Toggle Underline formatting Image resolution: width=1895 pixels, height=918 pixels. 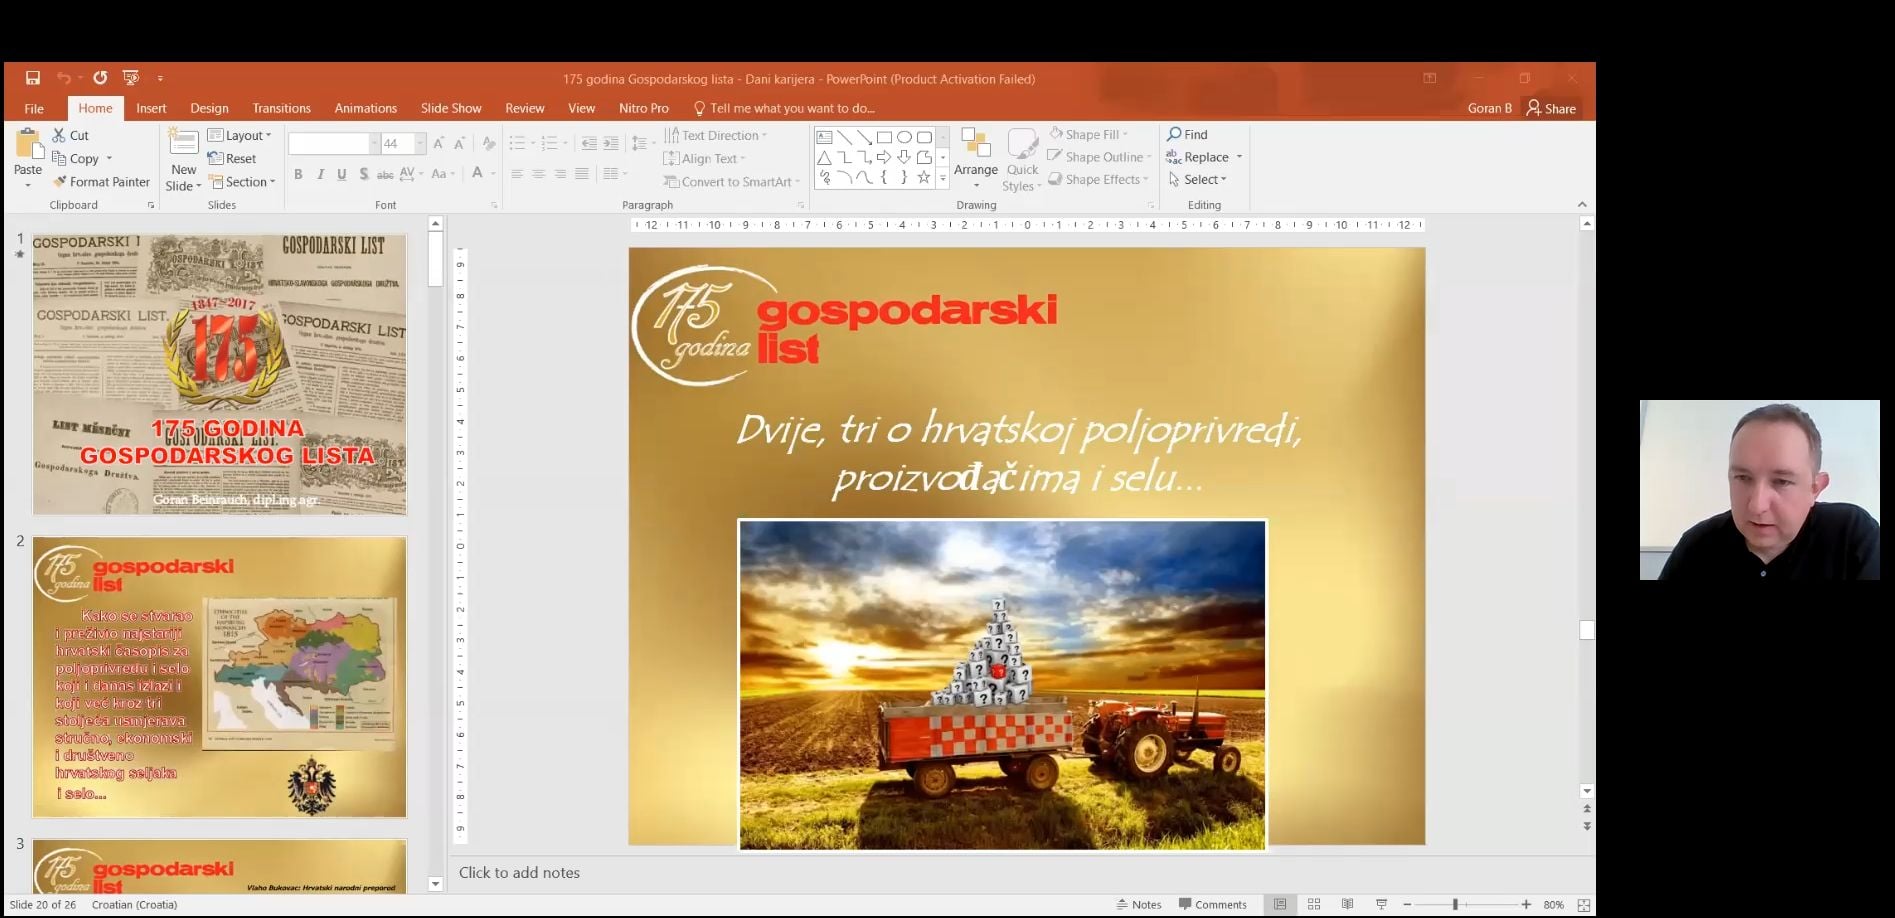342,174
